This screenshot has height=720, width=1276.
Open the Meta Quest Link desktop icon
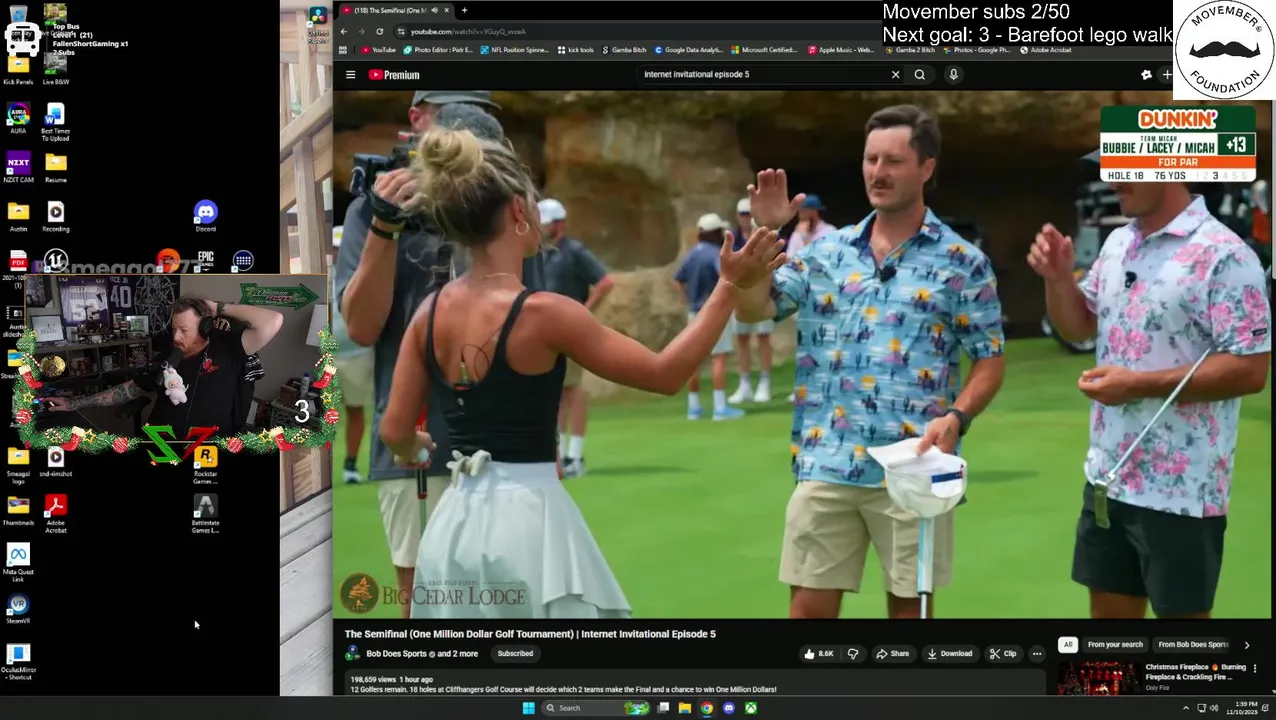(x=18, y=564)
